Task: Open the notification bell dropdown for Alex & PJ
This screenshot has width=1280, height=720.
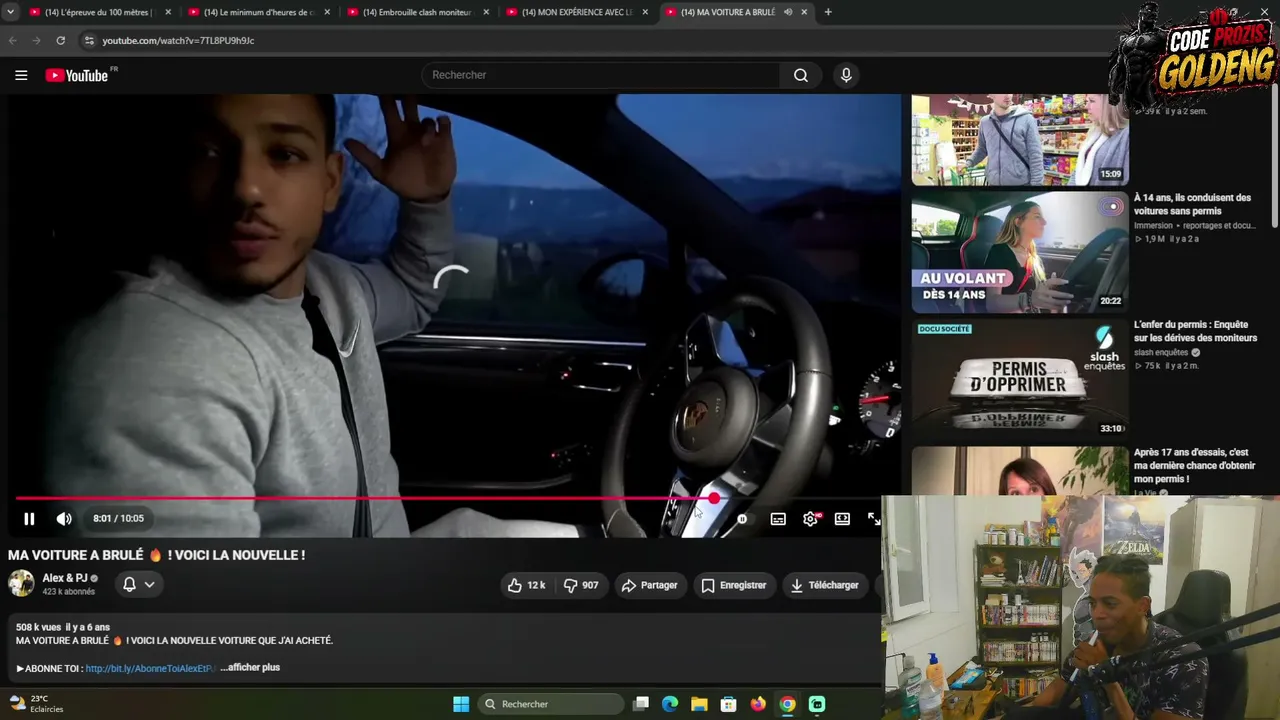Action: click(139, 584)
